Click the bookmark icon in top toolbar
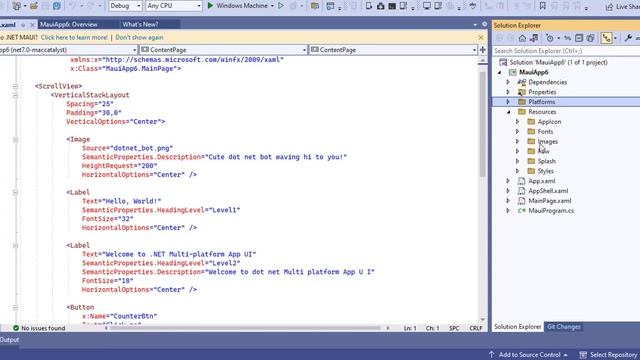640x360 pixels. (542, 6)
